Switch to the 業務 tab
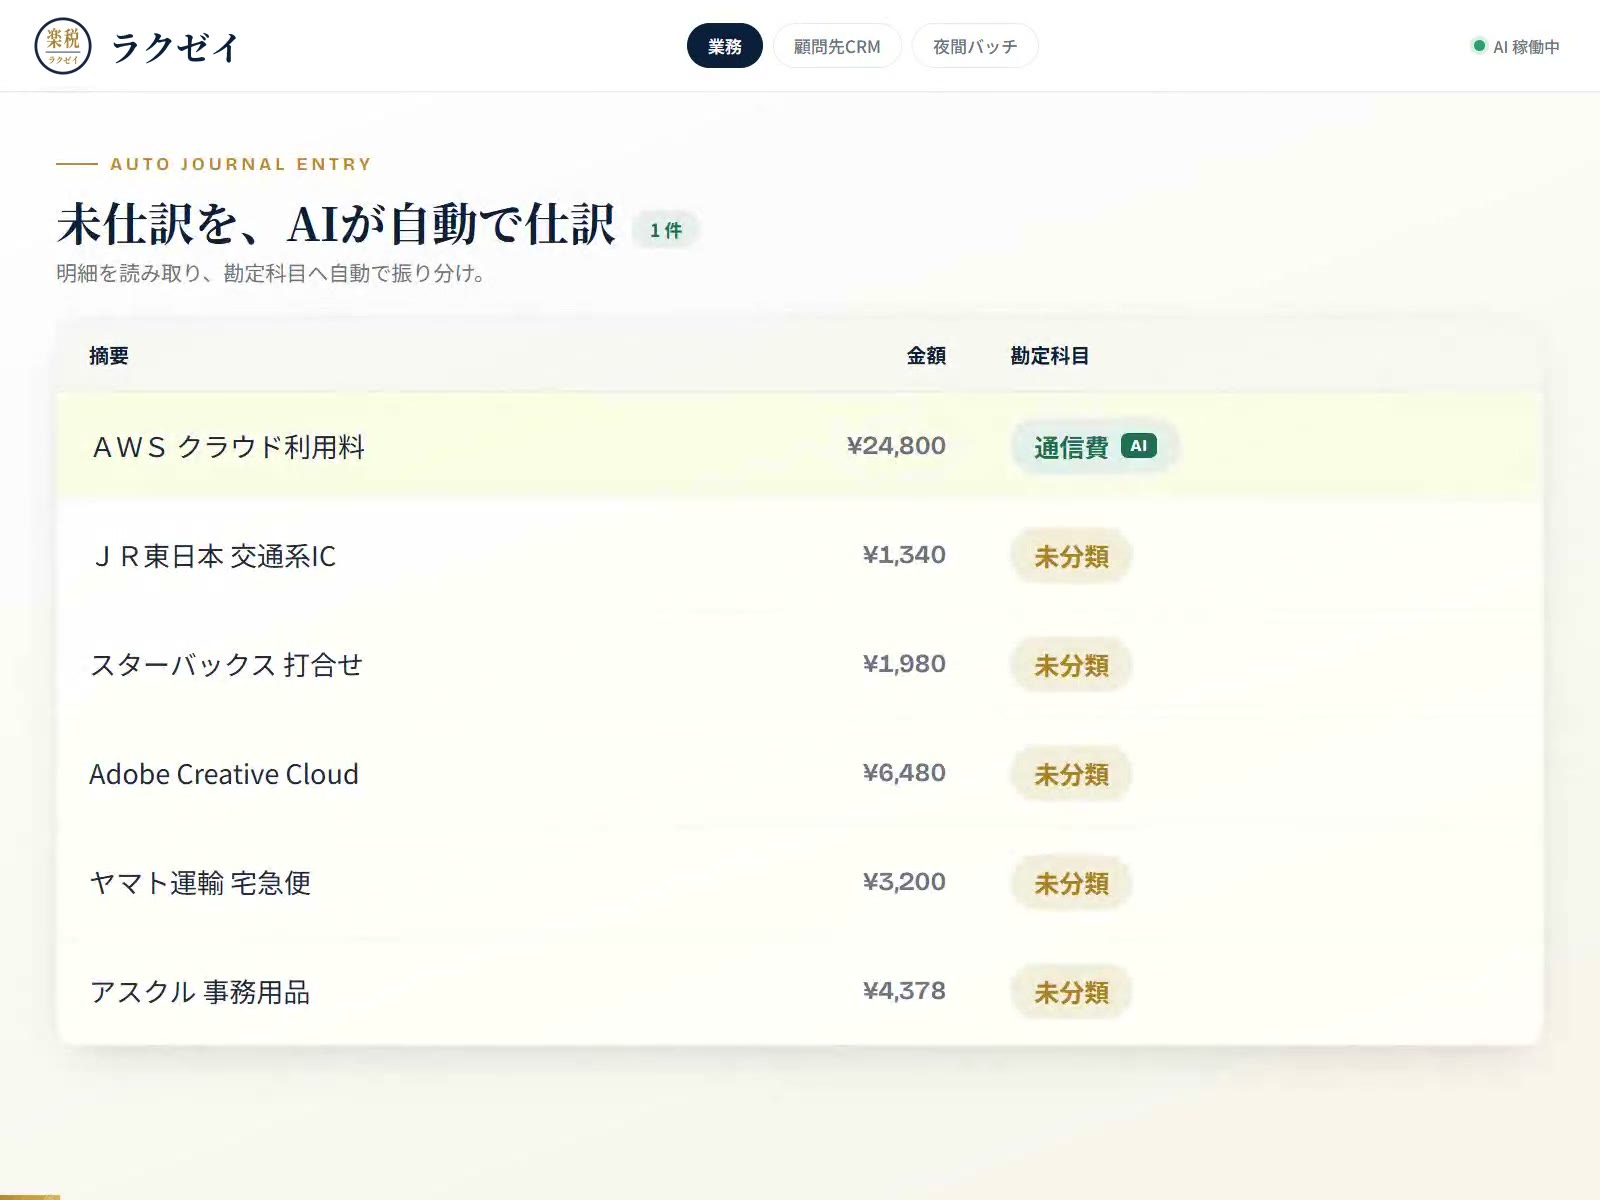Screen dimensions: 1600x1200 725,46
